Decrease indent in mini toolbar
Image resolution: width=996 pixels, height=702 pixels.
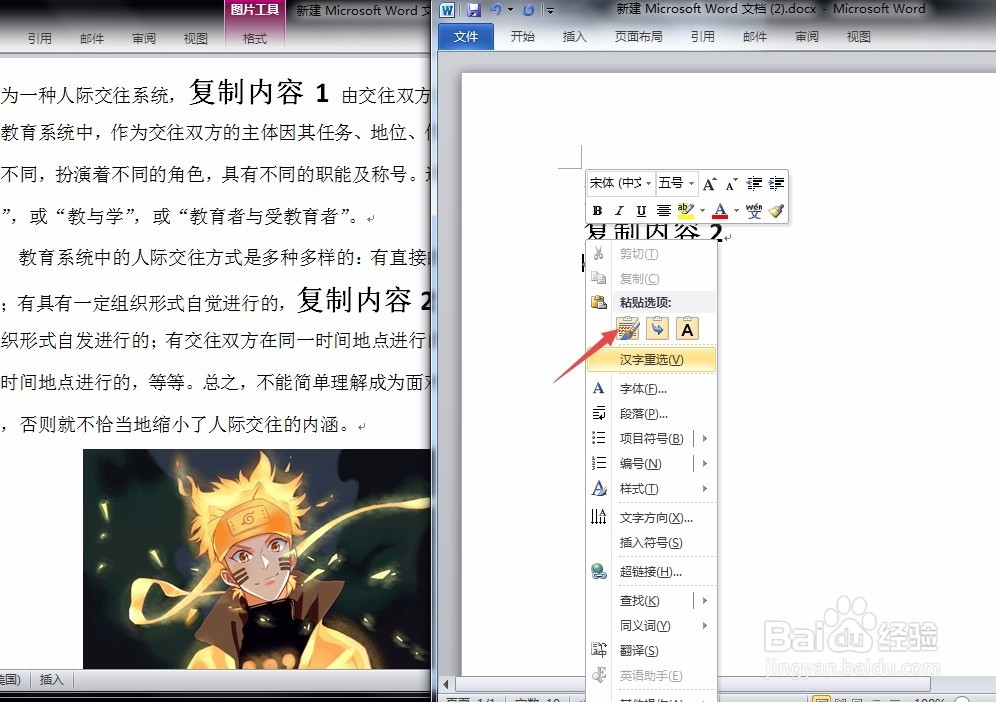coord(754,184)
